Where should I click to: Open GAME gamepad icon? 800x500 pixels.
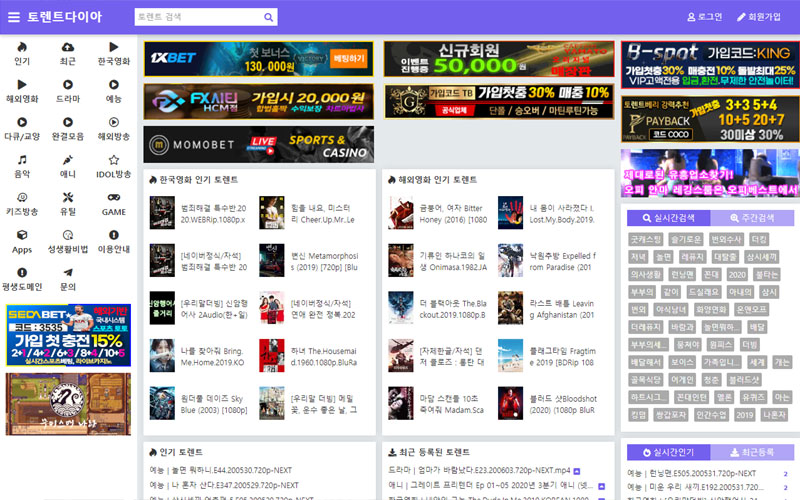click(x=113, y=198)
